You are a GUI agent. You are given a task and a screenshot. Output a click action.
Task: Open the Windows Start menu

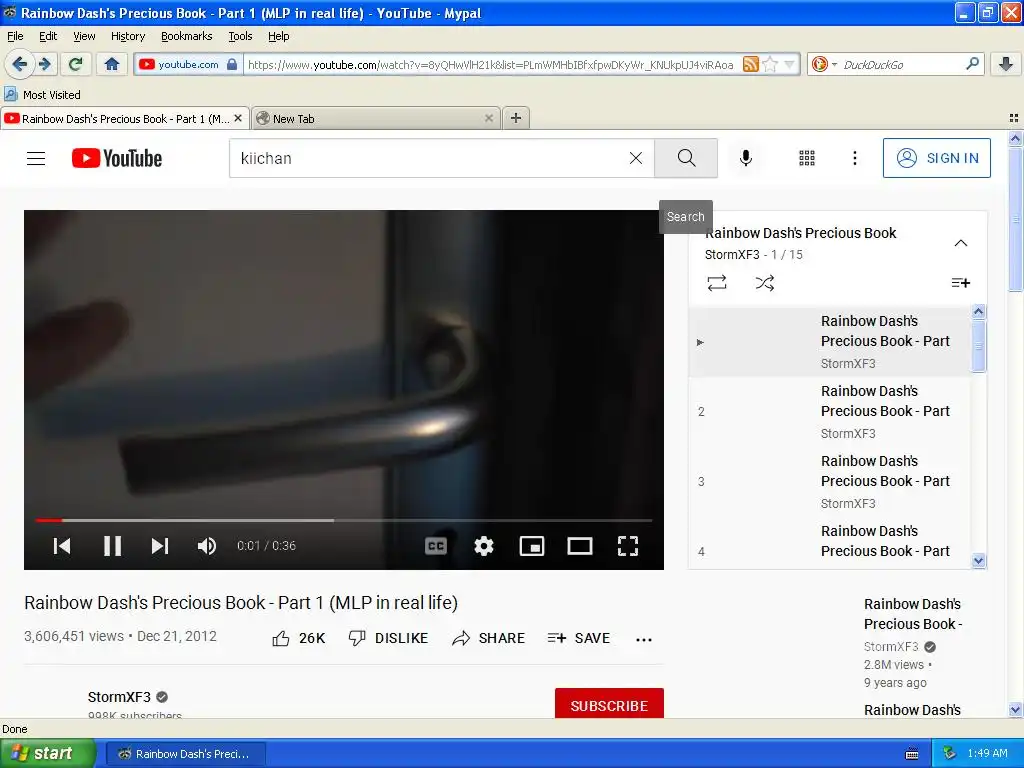[x=47, y=754]
